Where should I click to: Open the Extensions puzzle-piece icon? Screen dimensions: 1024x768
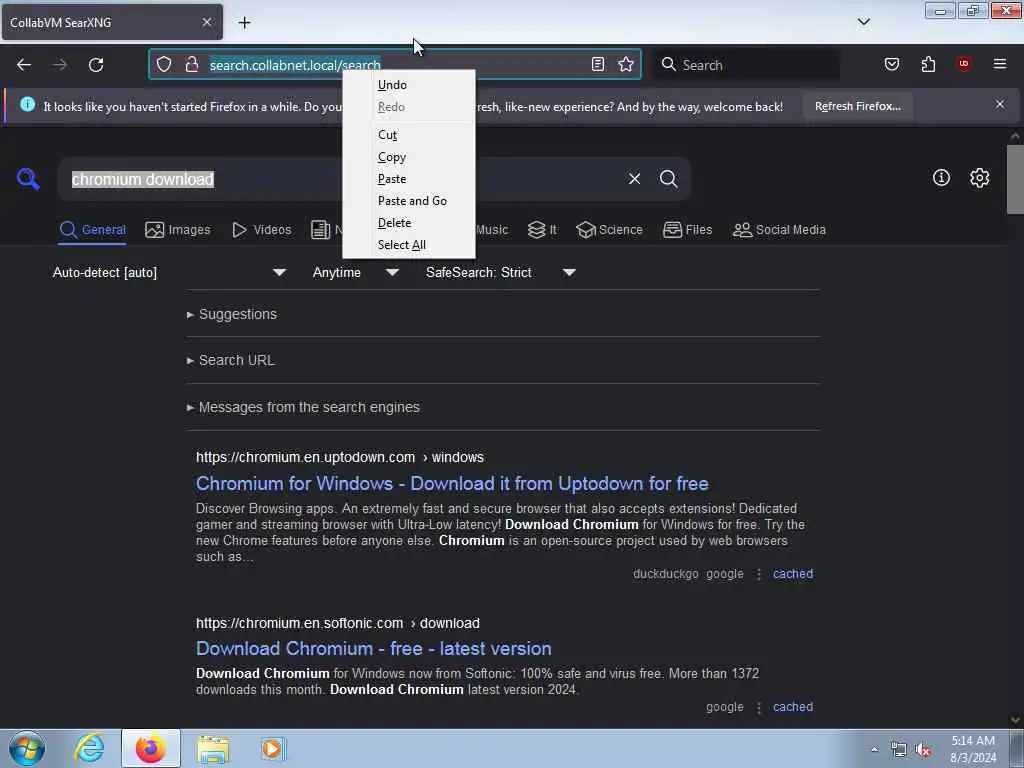point(928,64)
